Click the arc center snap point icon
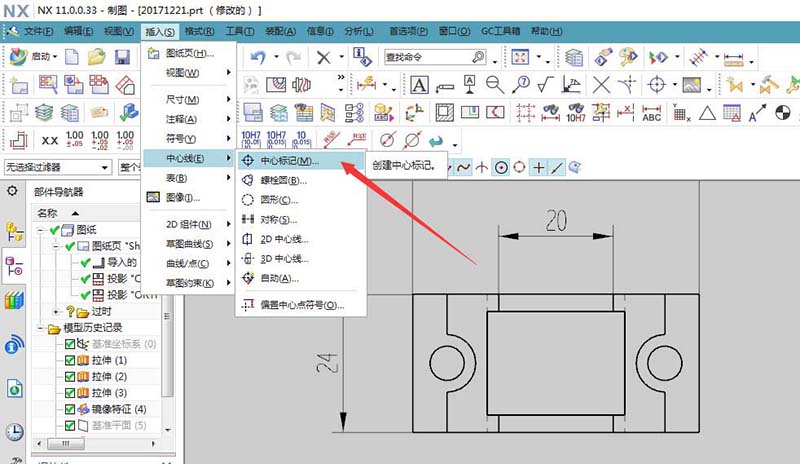800x464 pixels. [501, 167]
